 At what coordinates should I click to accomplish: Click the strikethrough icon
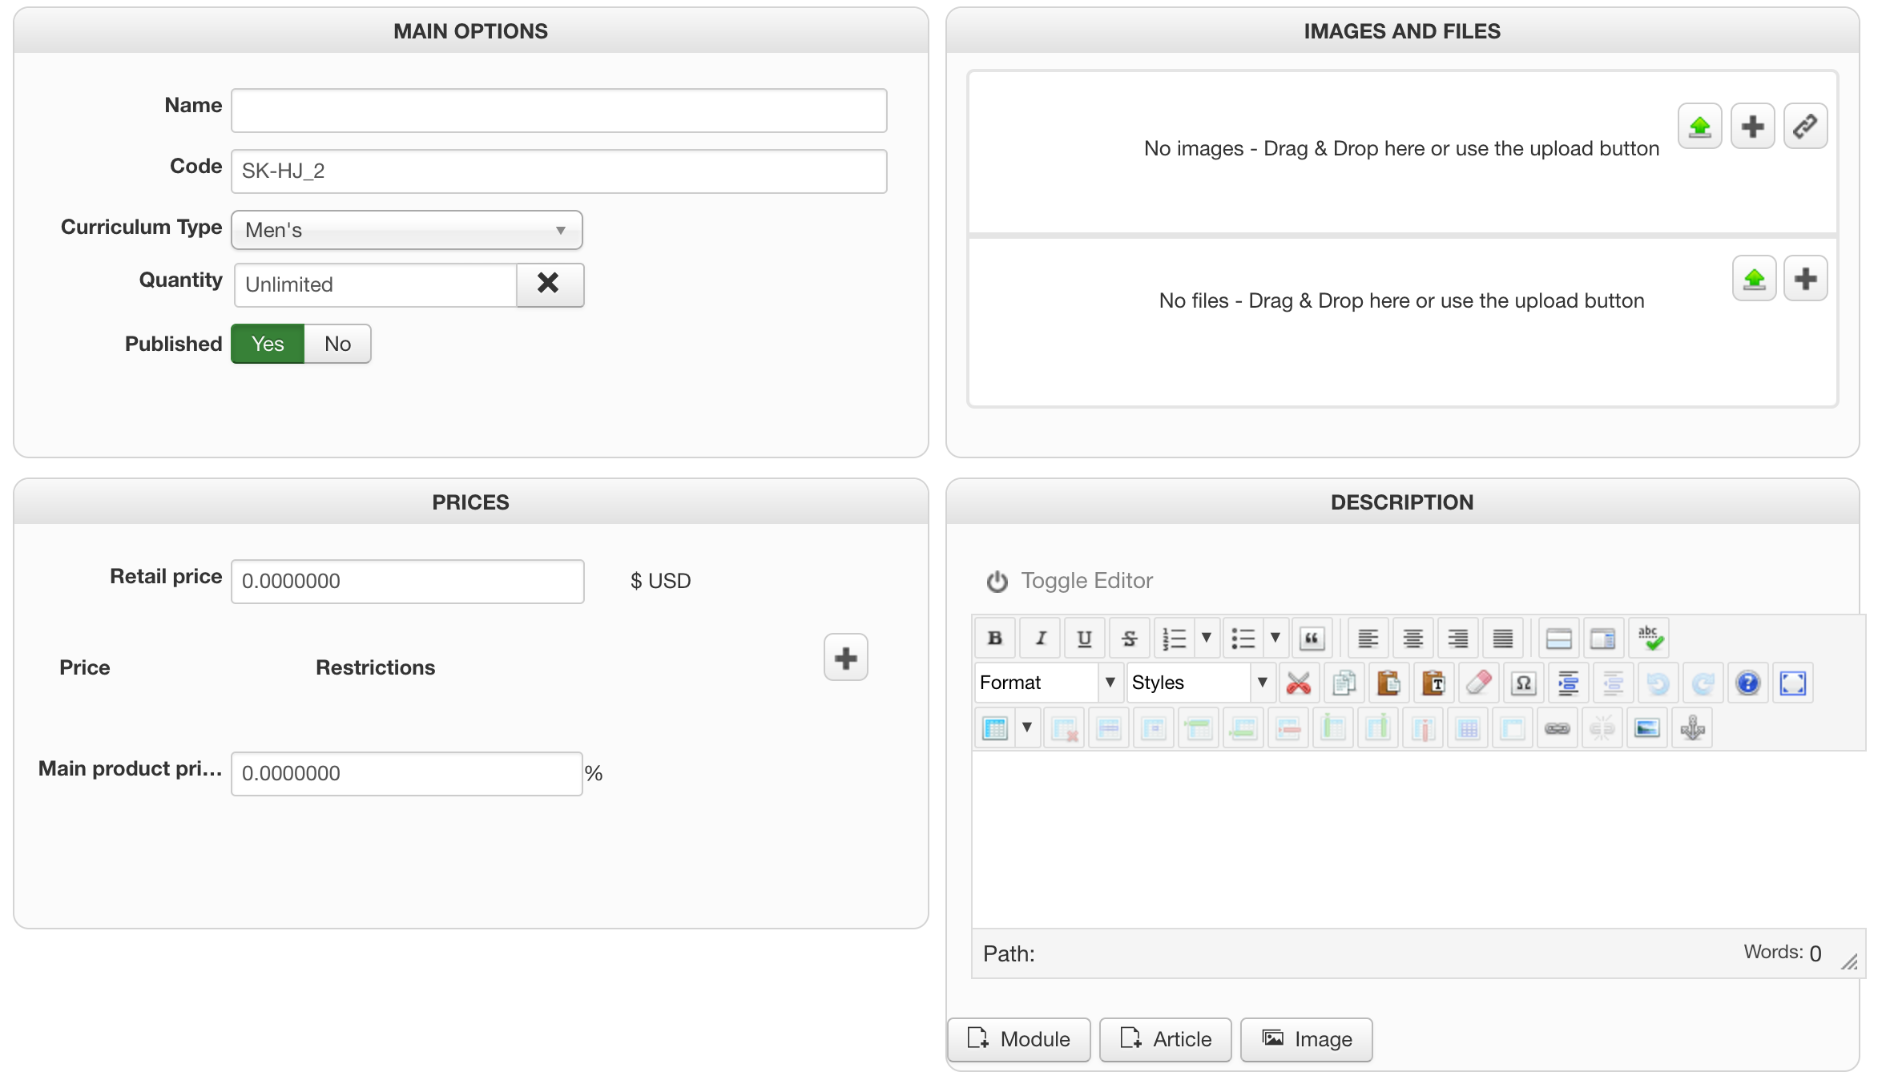tap(1129, 638)
